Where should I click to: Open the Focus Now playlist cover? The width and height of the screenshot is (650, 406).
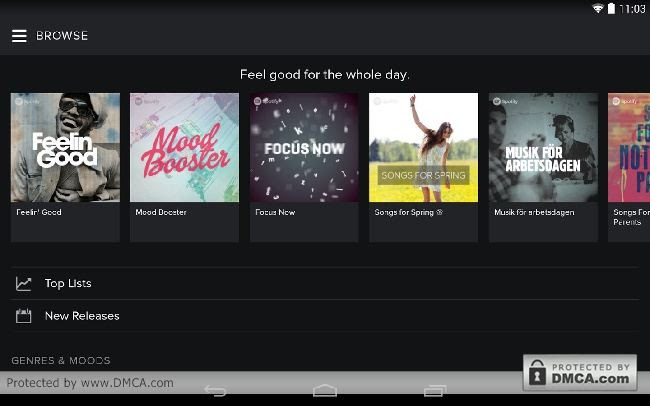pyautogui.click(x=304, y=148)
